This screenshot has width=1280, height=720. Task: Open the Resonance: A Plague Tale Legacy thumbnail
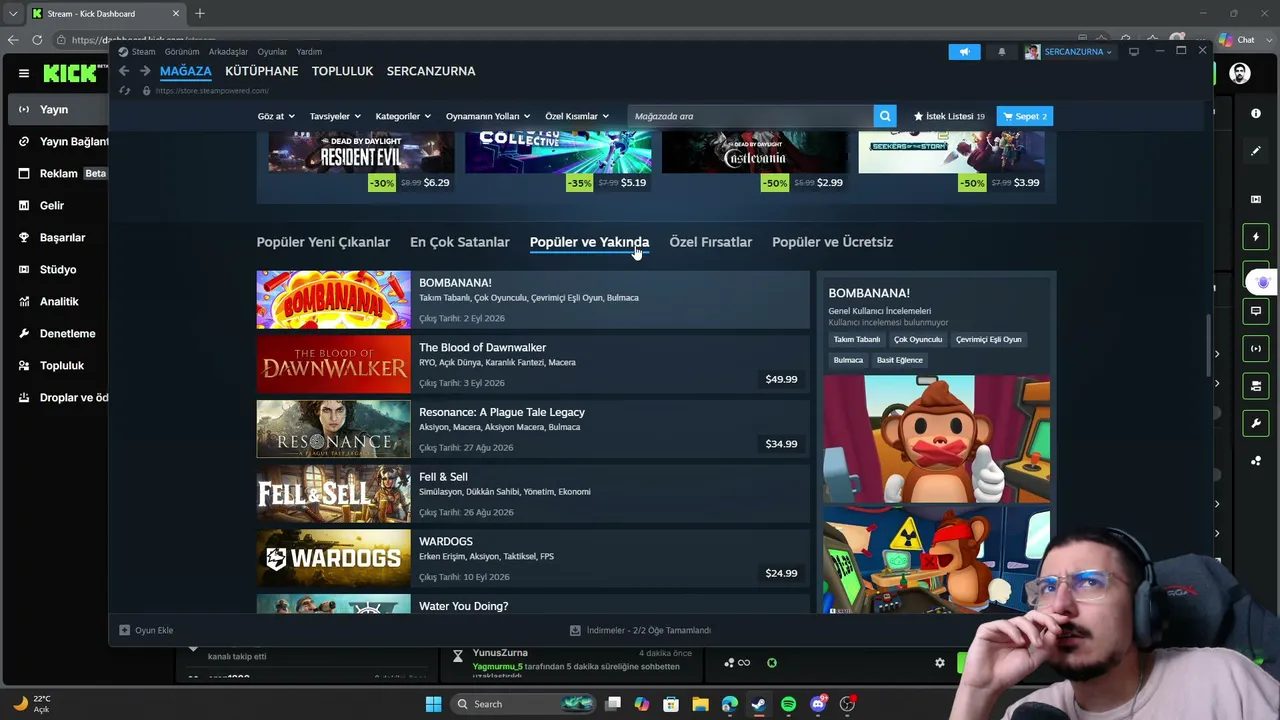point(333,429)
